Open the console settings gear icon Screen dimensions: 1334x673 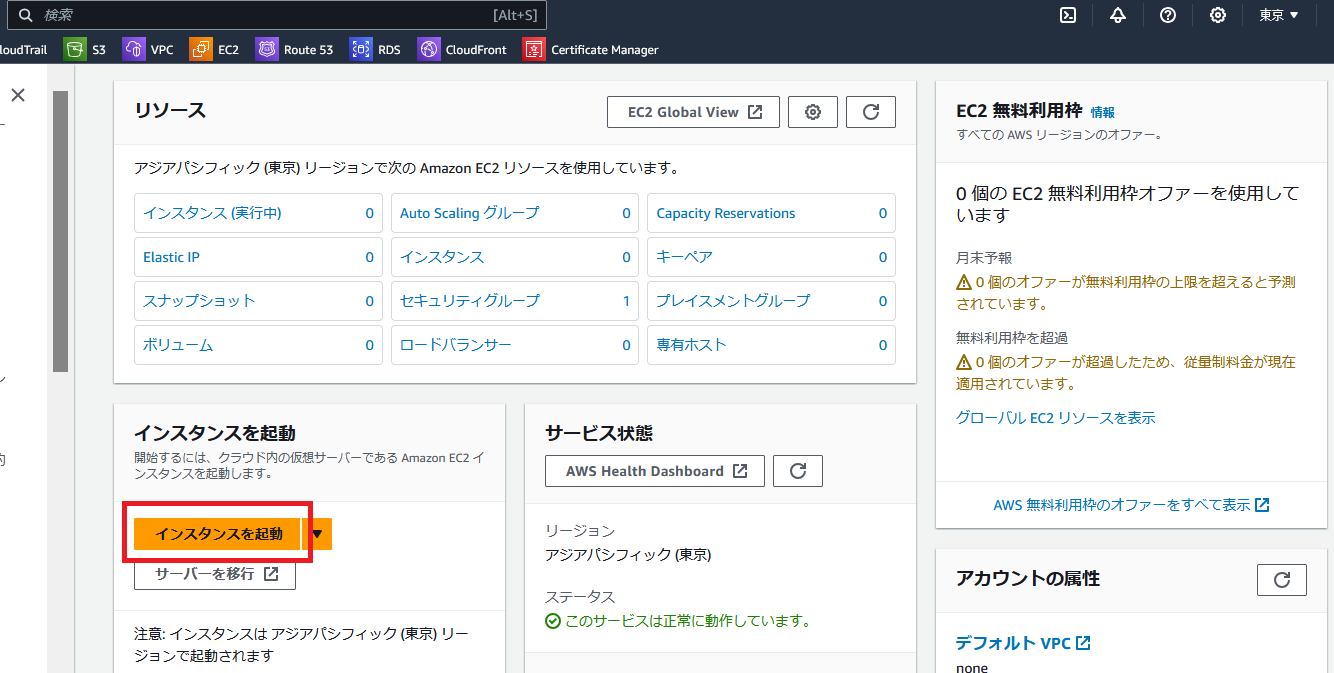(x=1218, y=15)
